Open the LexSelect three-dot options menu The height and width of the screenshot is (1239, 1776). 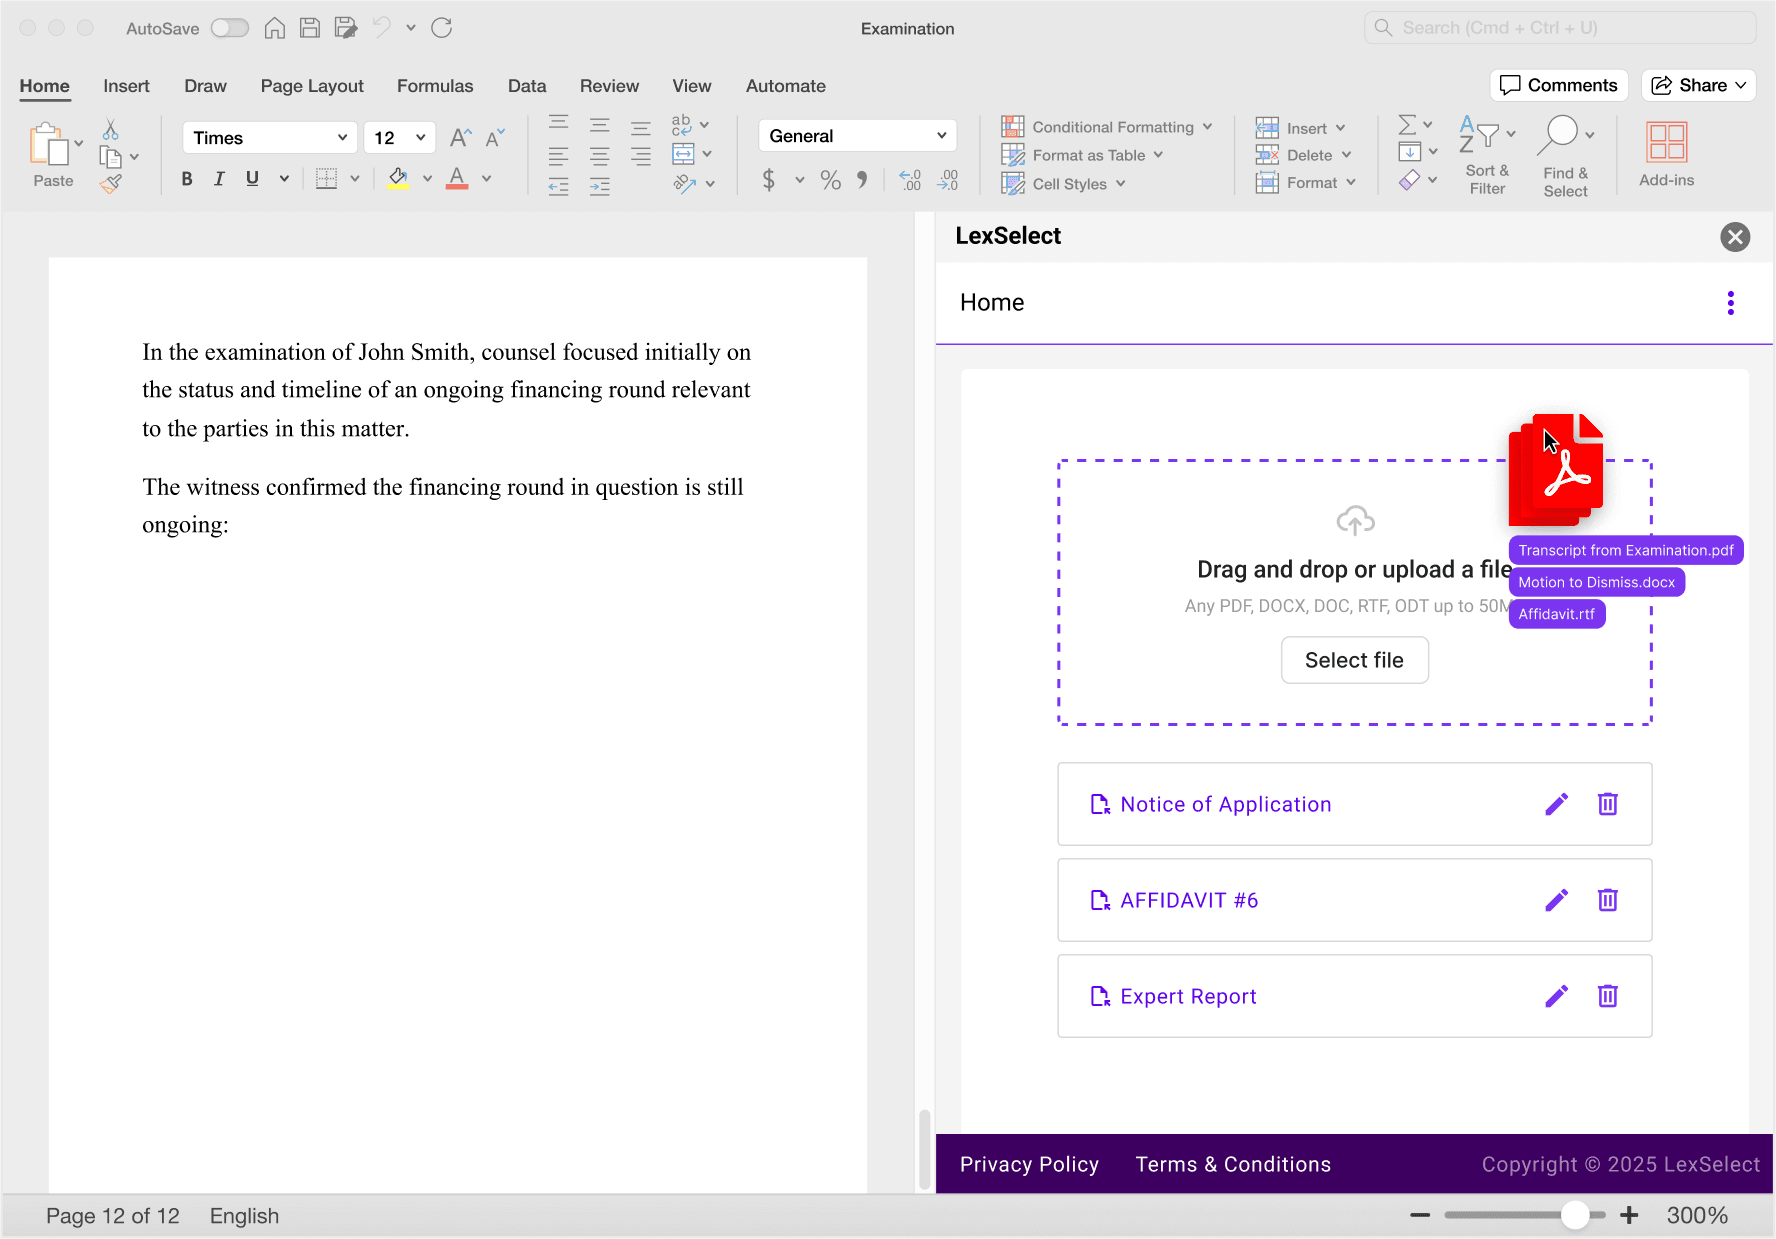click(1730, 303)
